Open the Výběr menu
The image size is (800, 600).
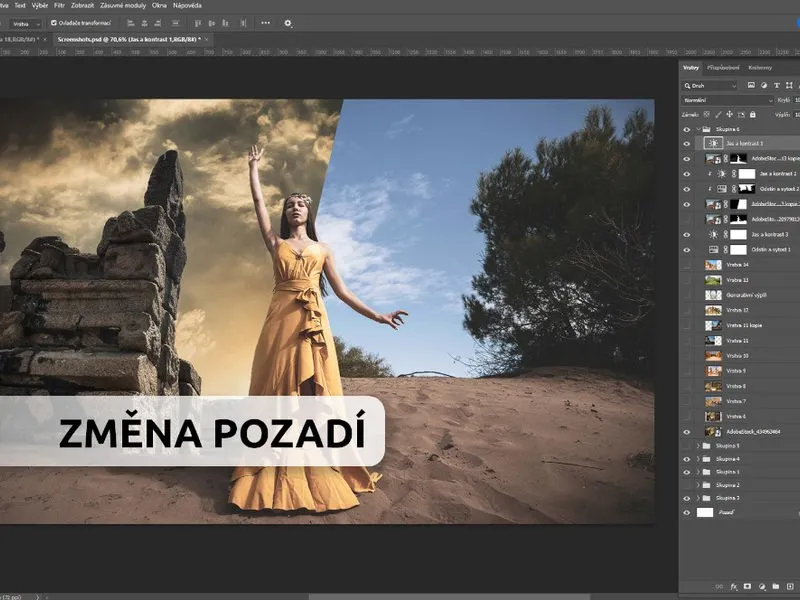(x=40, y=6)
